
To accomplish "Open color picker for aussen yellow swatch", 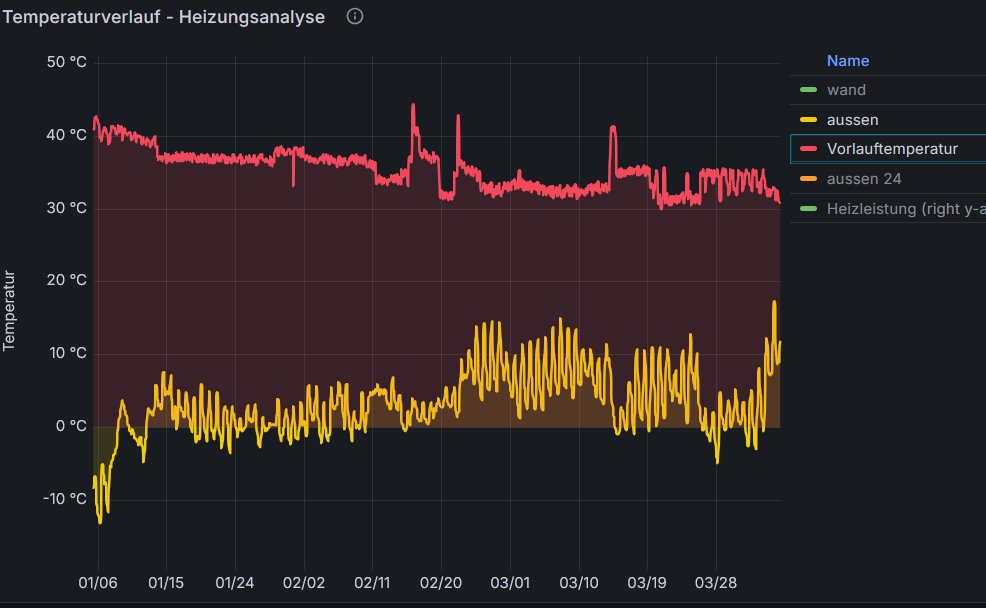I will coord(808,119).
